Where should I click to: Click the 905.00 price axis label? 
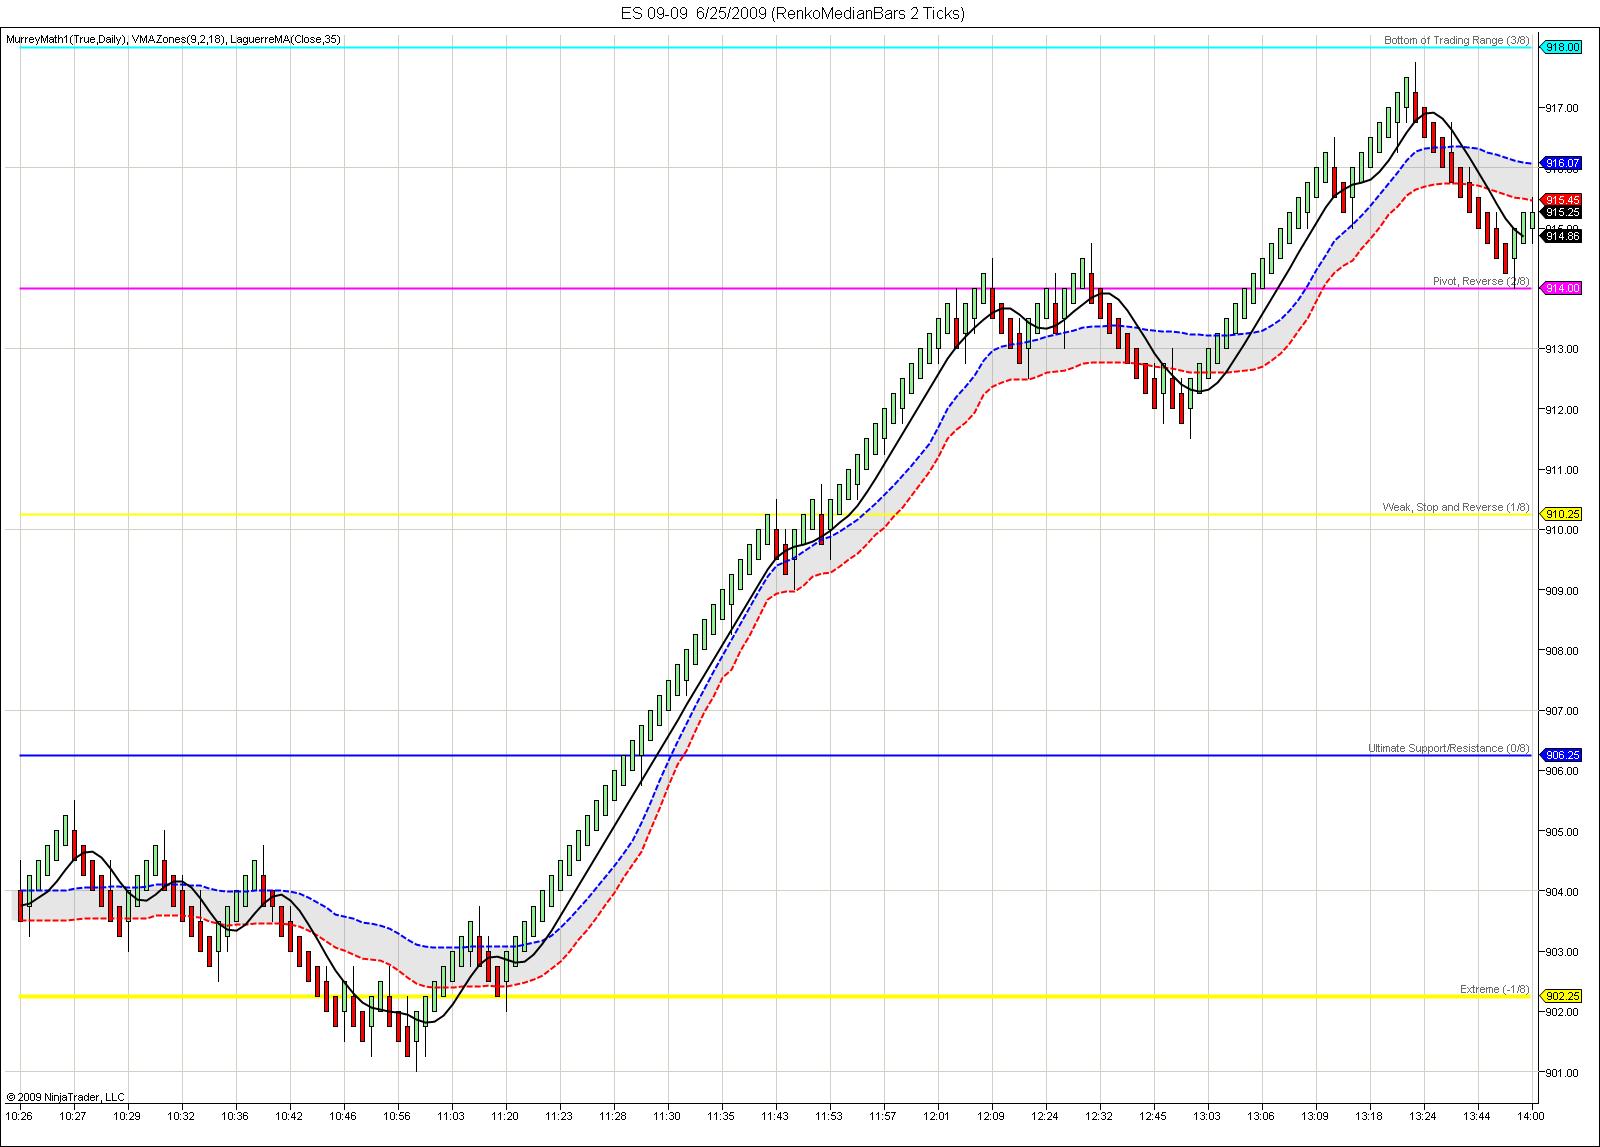tap(1562, 832)
